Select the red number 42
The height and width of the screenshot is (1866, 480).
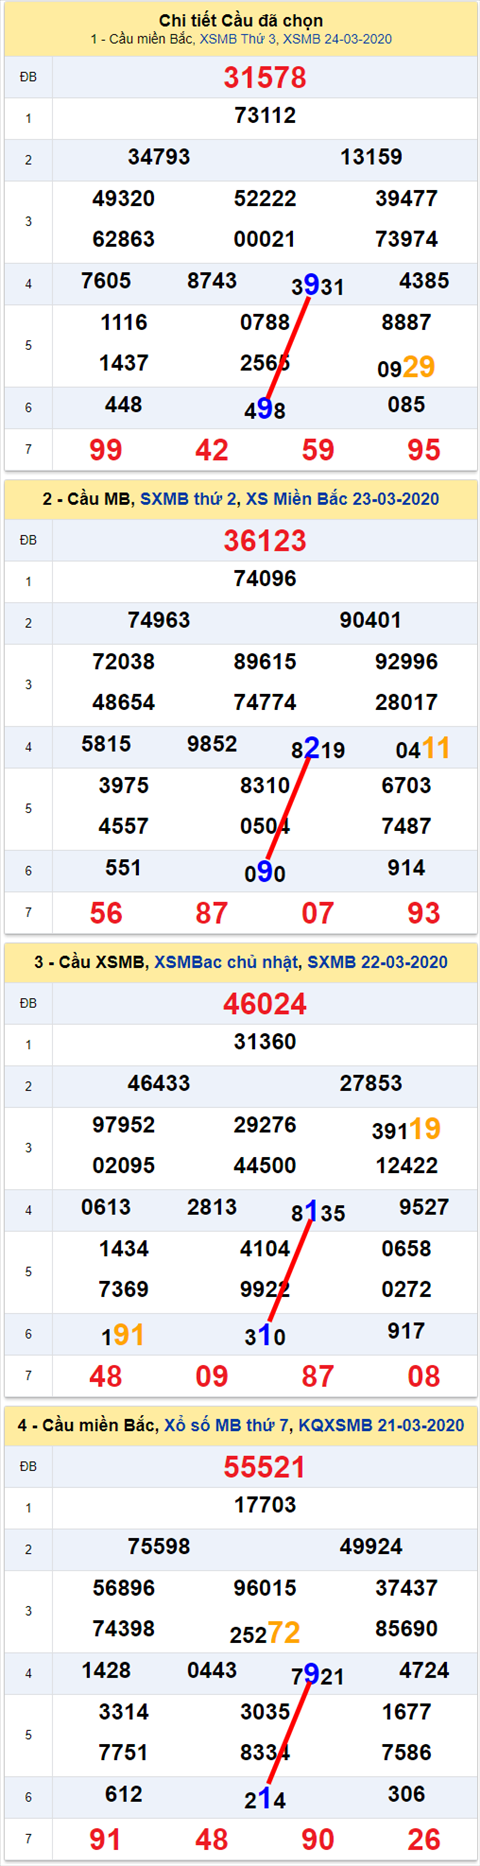pyautogui.click(x=212, y=450)
